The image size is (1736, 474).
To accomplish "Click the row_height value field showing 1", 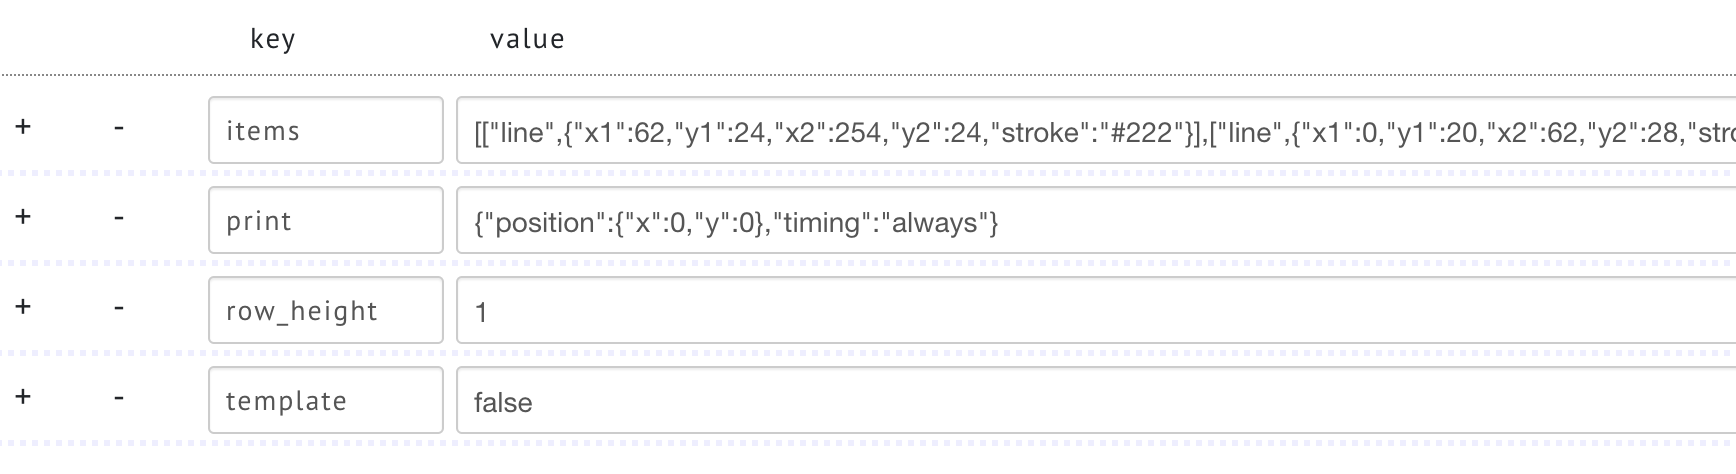I will tap(1096, 310).
